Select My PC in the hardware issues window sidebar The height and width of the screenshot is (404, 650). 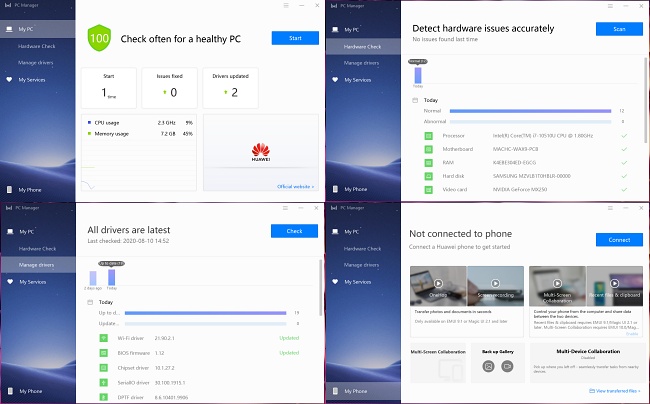point(352,30)
